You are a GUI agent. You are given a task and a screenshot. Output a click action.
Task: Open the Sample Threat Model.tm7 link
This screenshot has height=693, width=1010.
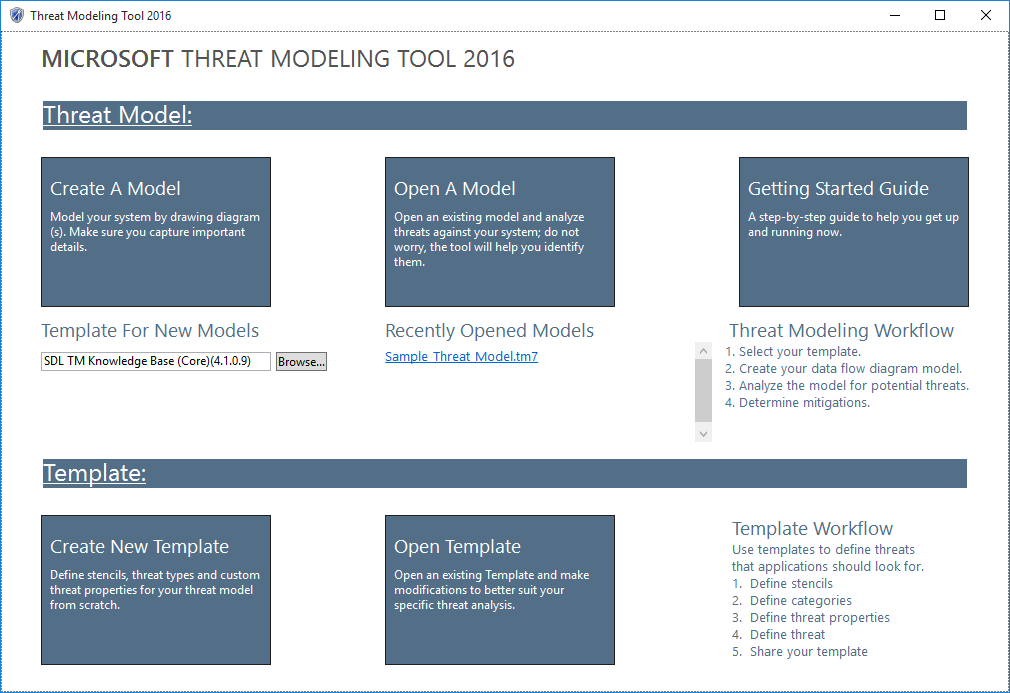pyautogui.click(x=461, y=357)
